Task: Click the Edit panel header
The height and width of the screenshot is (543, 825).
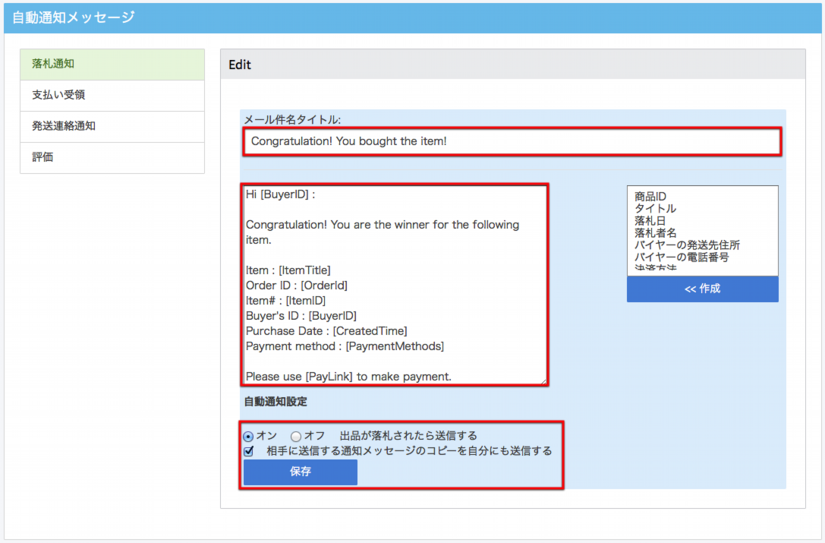Action: [x=512, y=64]
